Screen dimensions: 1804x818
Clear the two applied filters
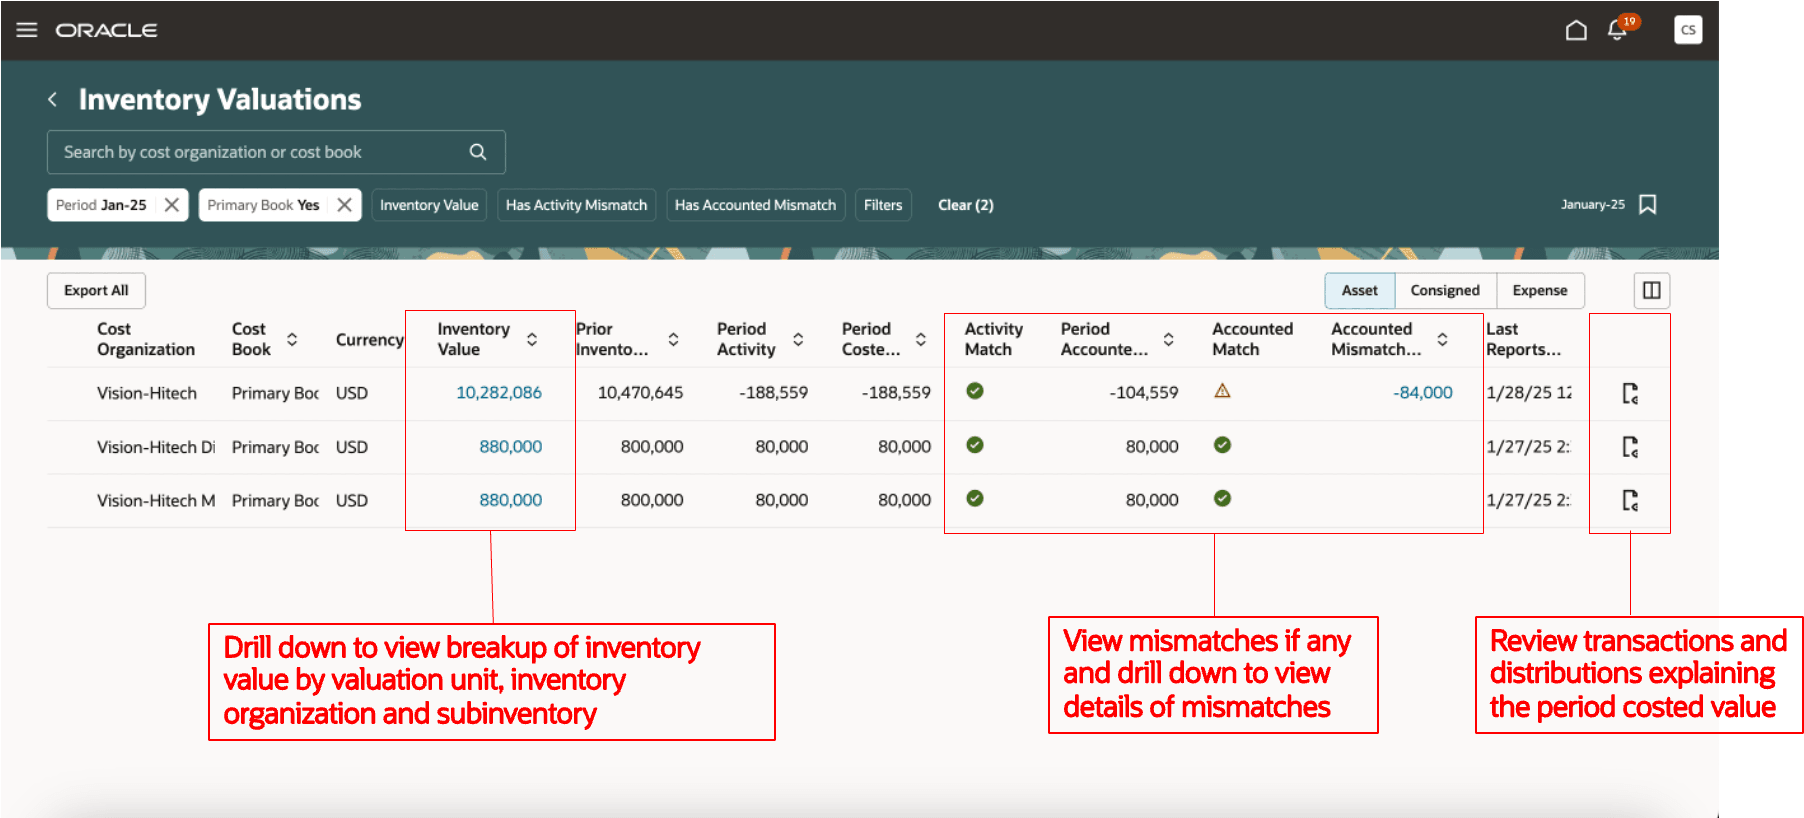click(x=966, y=205)
